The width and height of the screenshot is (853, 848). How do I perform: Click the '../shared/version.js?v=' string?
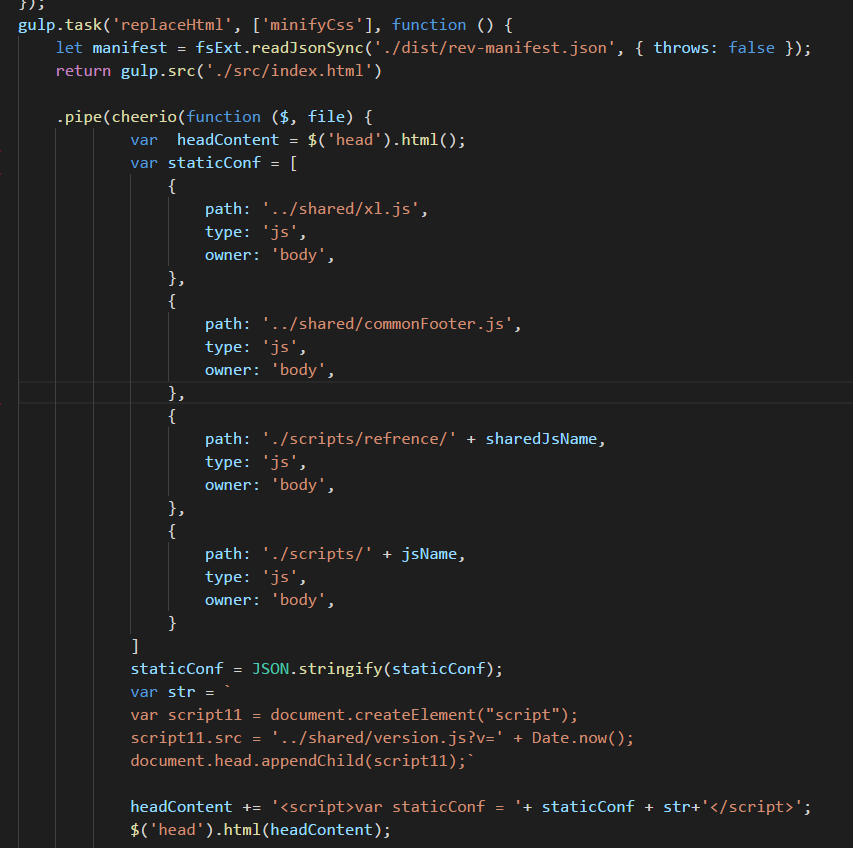point(387,738)
